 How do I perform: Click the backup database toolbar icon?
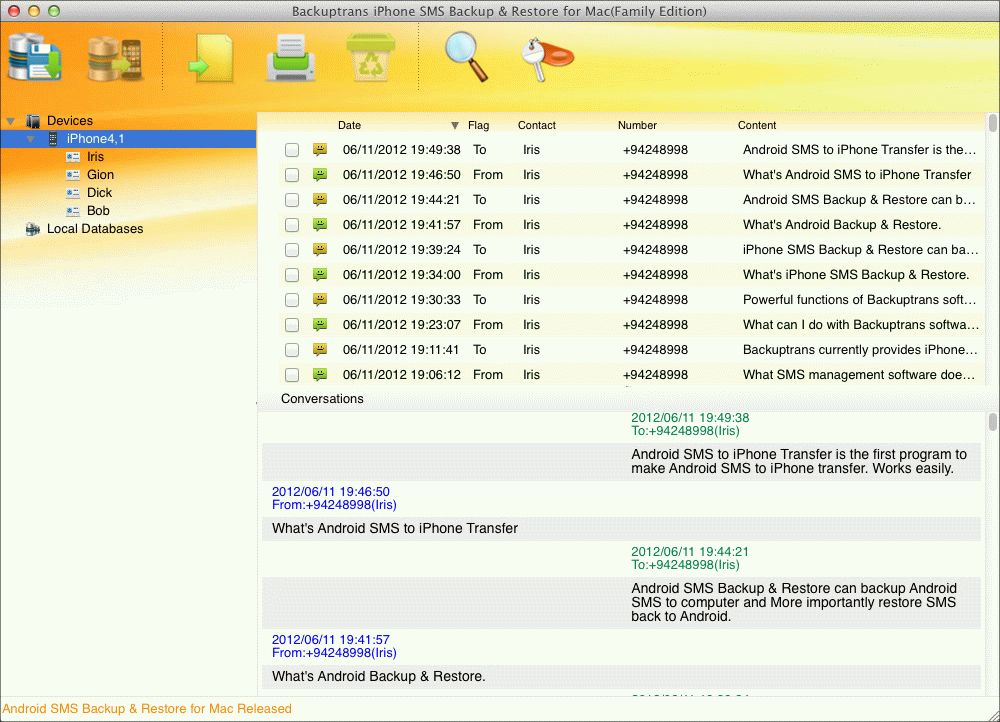(33, 57)
